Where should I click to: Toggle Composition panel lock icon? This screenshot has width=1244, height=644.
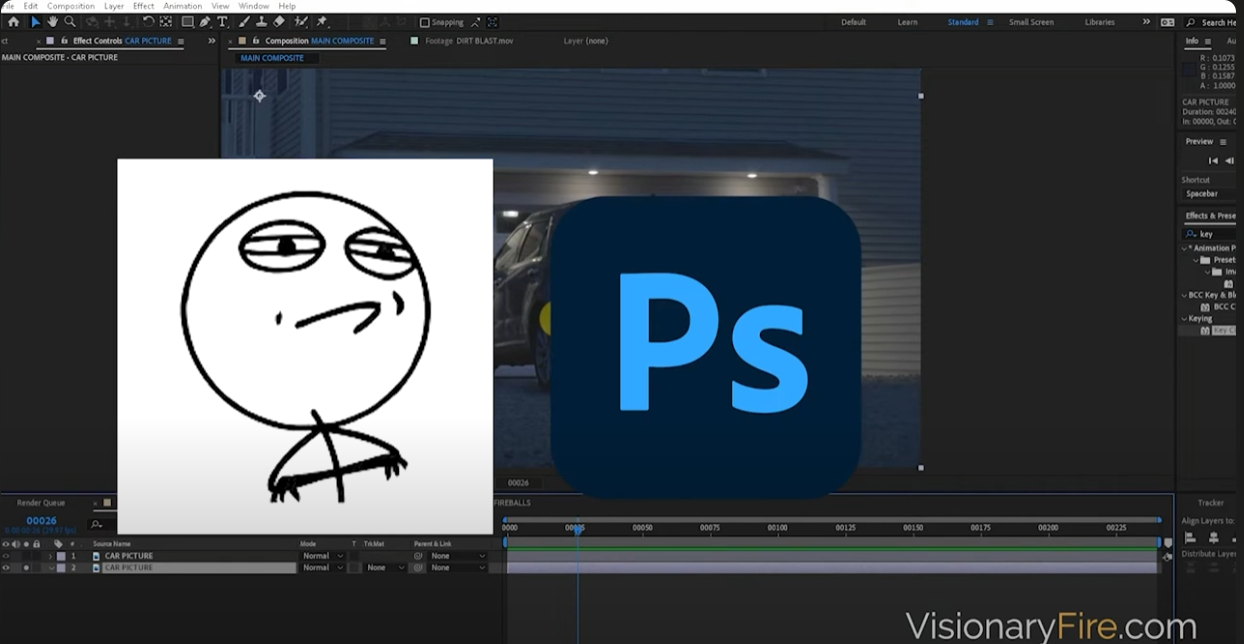click(x=255, y=41)
